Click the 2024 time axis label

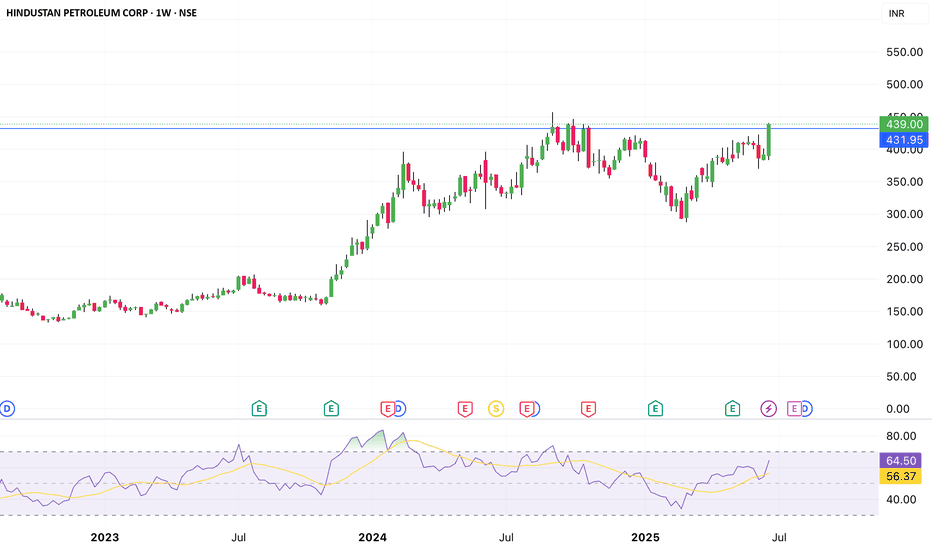(x=373, y=538)
